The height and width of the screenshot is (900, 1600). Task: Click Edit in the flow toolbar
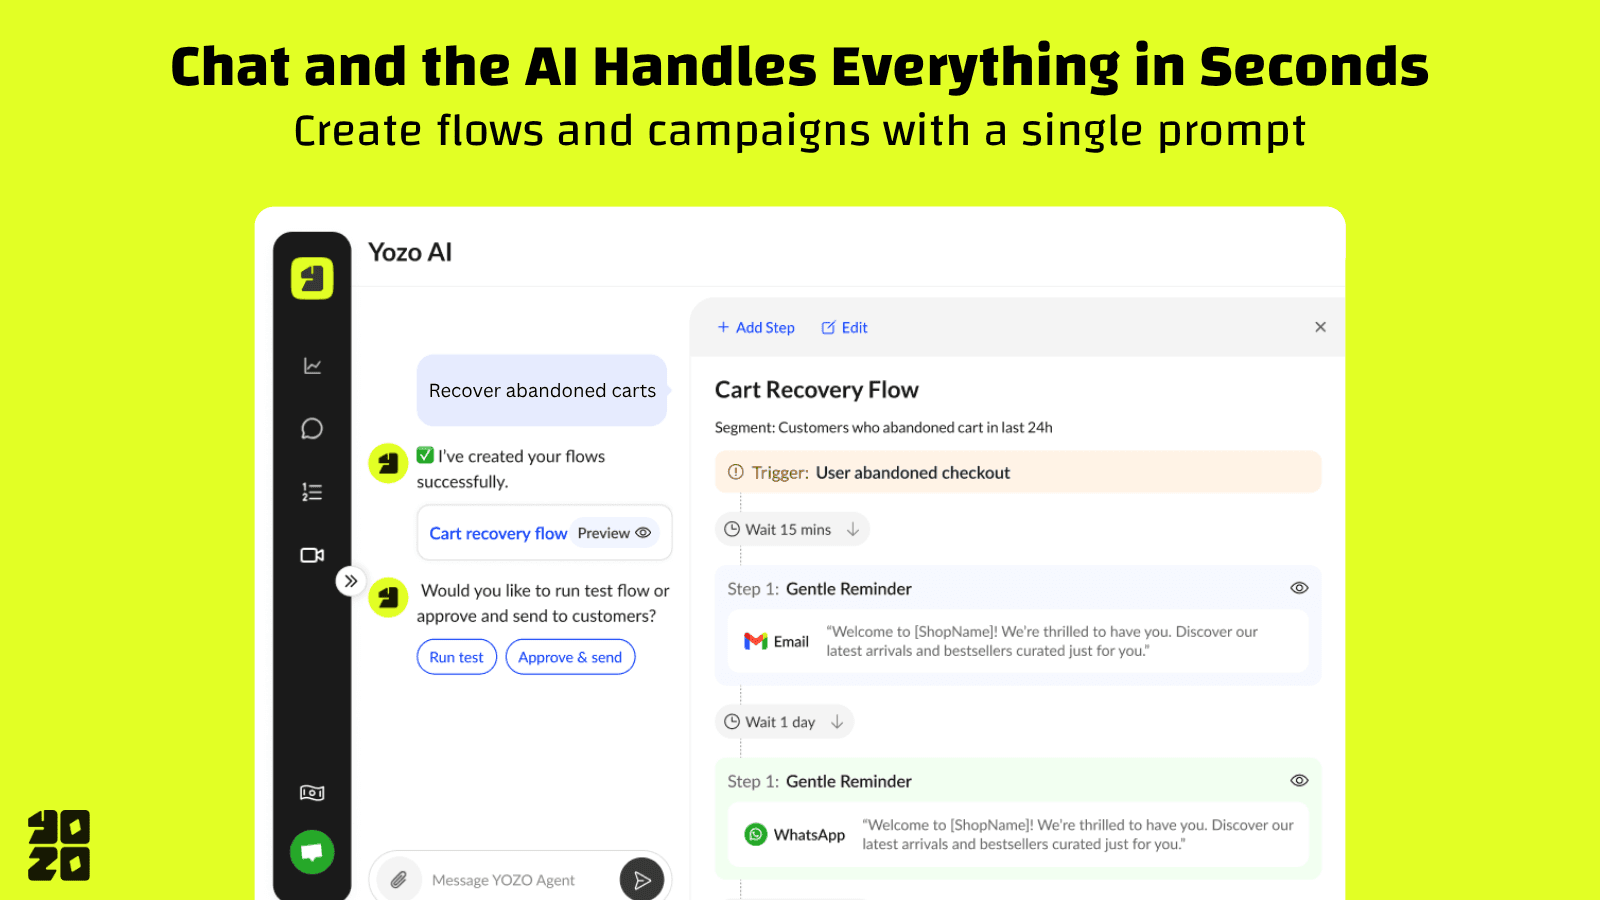(845, 327)
